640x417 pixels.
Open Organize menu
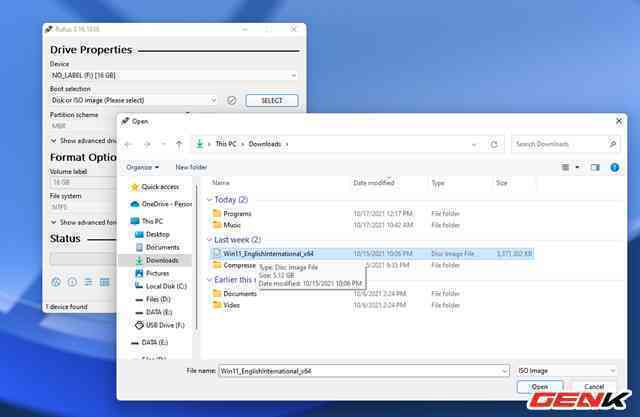[x=142, y=167]
